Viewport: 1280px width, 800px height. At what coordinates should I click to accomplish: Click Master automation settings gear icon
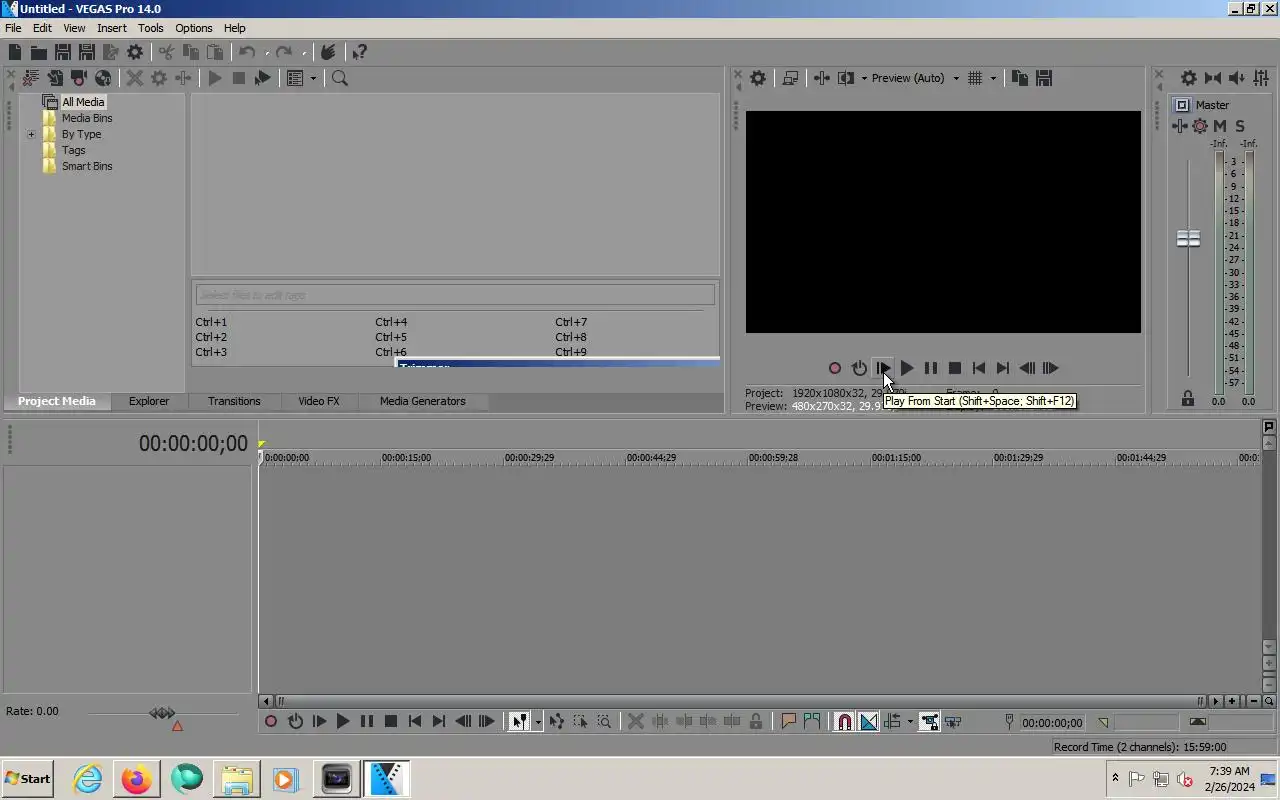(x=1200, y=126)
